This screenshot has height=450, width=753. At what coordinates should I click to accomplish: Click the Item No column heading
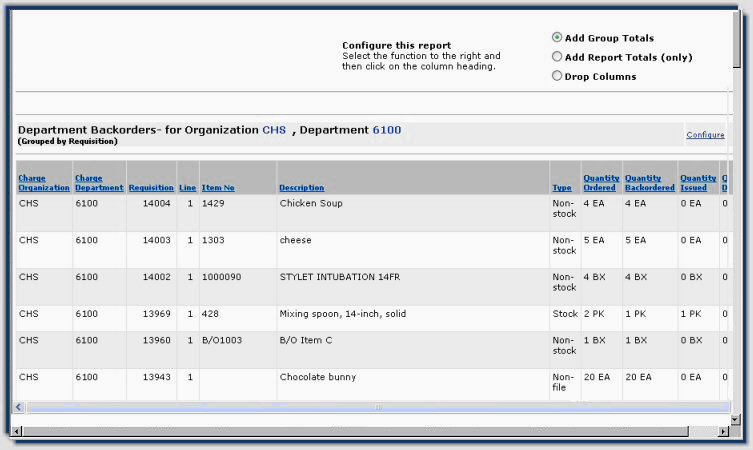pos(218,188)
